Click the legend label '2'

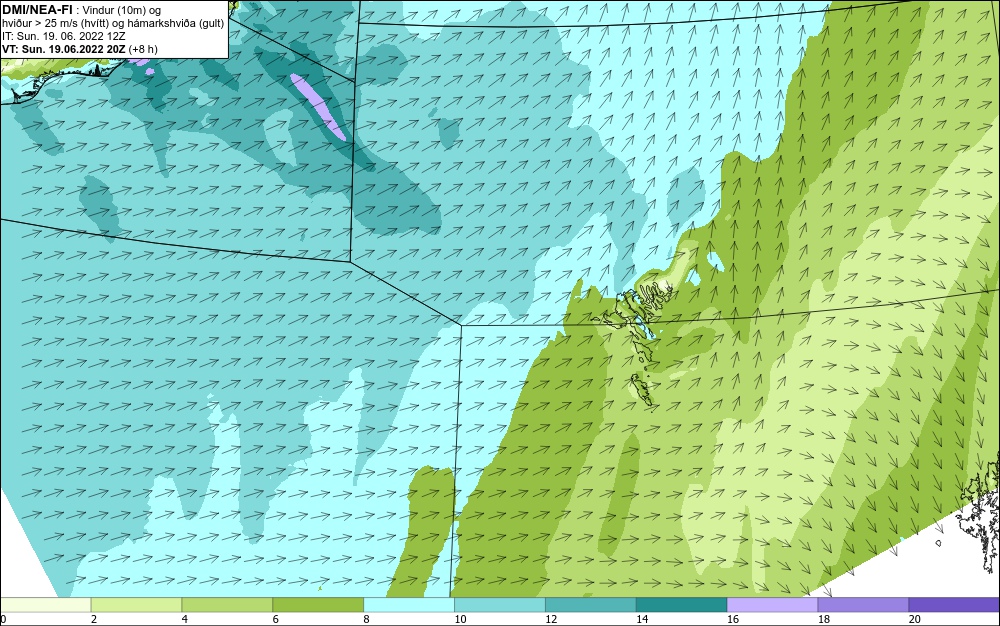click(94, 619)
